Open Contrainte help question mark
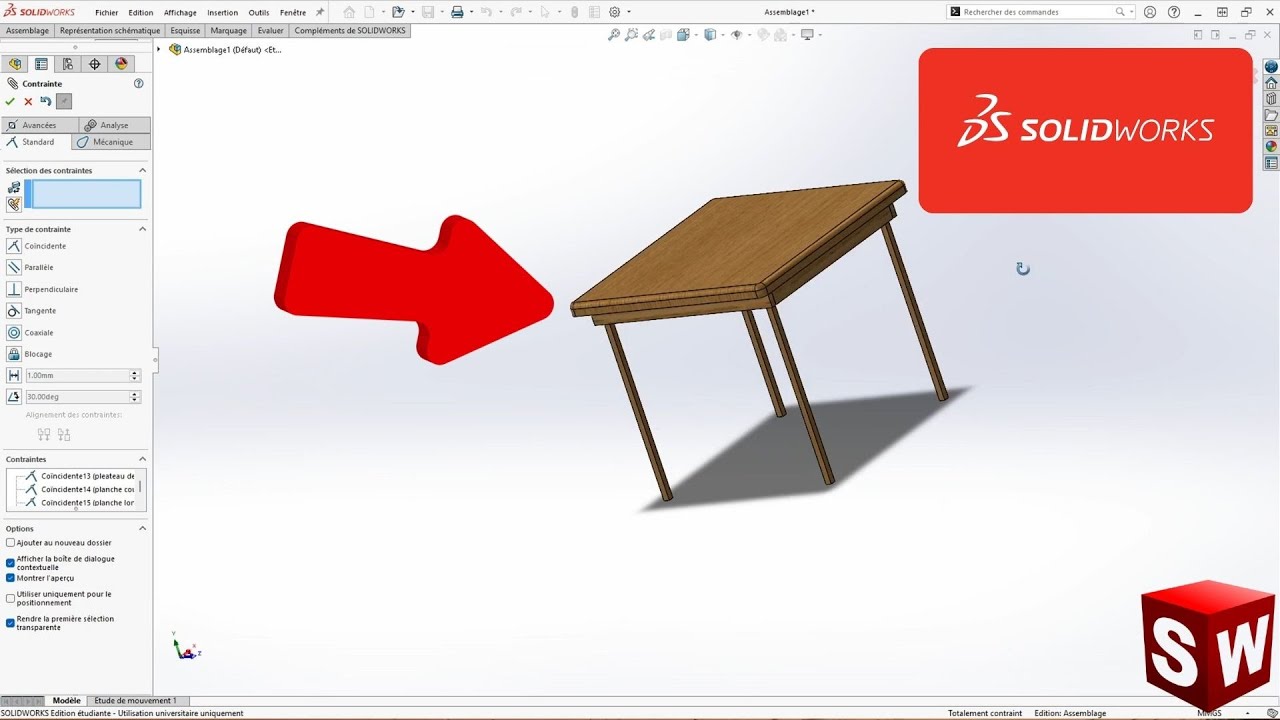 tap(139, 84)
